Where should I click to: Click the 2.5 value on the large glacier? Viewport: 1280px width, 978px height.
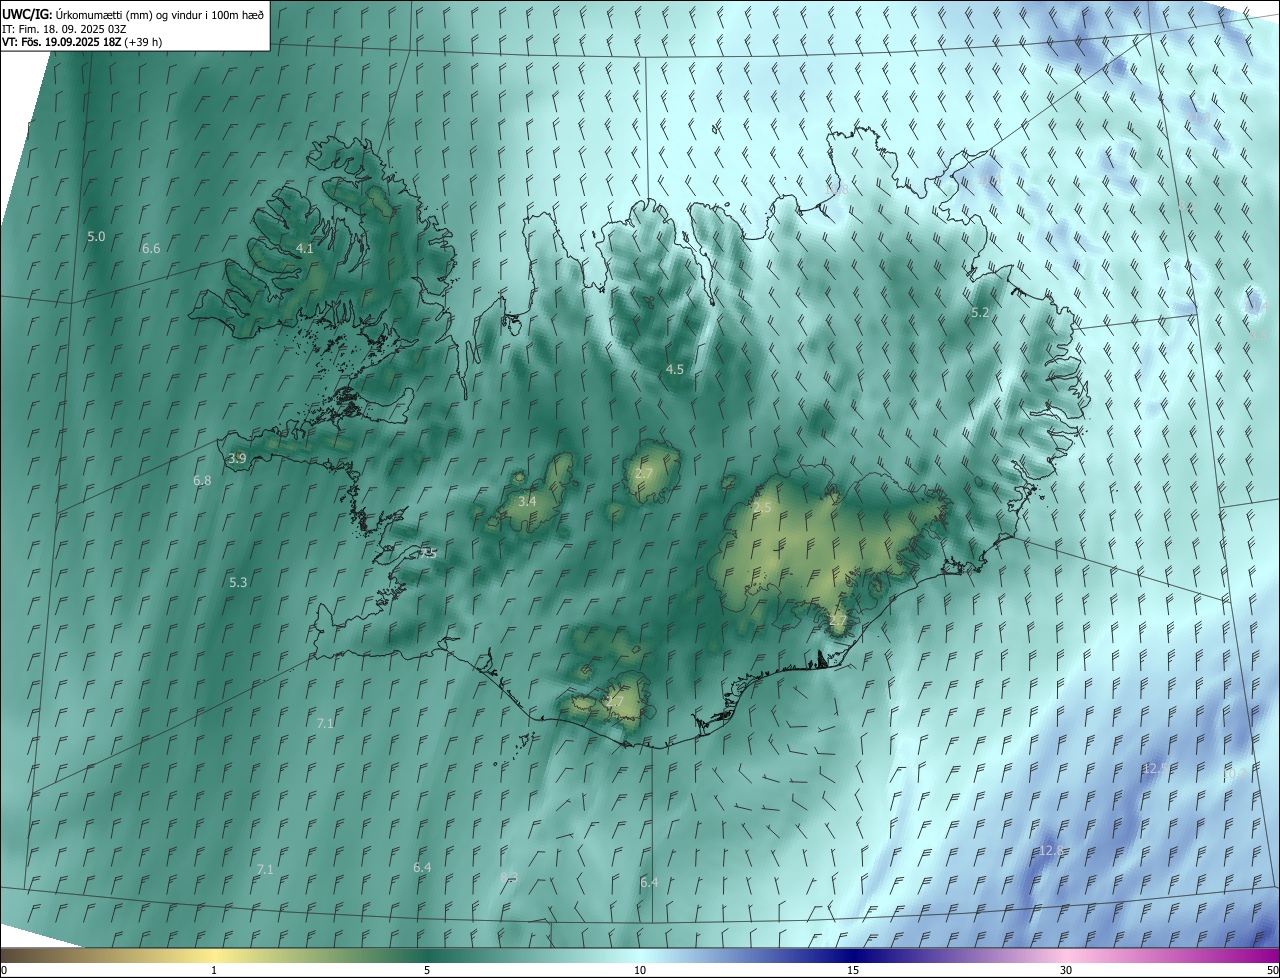(762, 508)
